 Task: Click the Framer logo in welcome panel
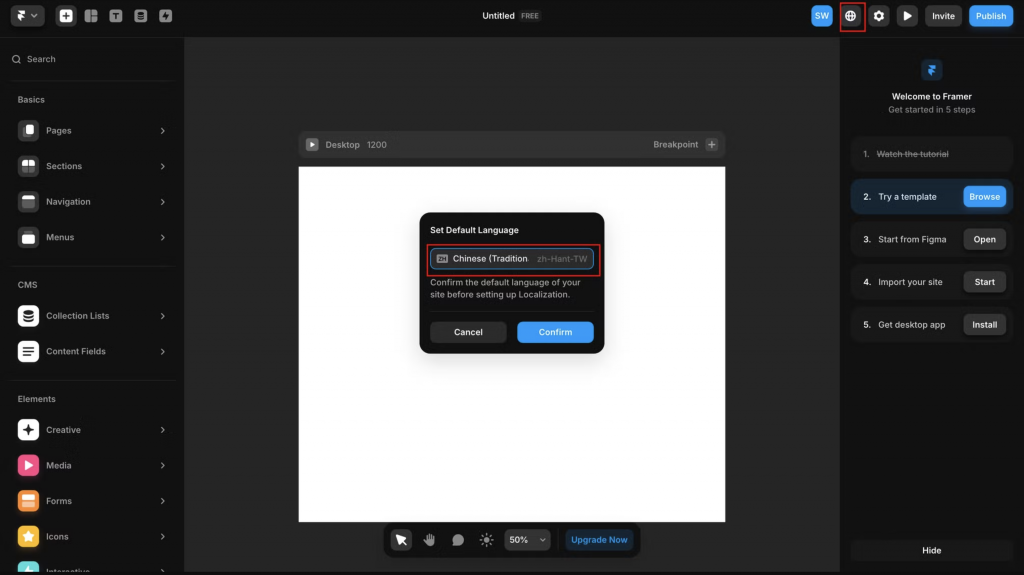coord(931,70)
